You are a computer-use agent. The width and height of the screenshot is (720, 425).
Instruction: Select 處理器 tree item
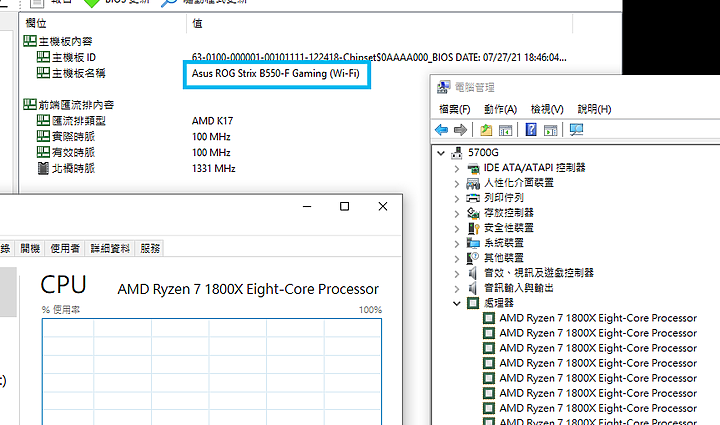coord(499,303)
